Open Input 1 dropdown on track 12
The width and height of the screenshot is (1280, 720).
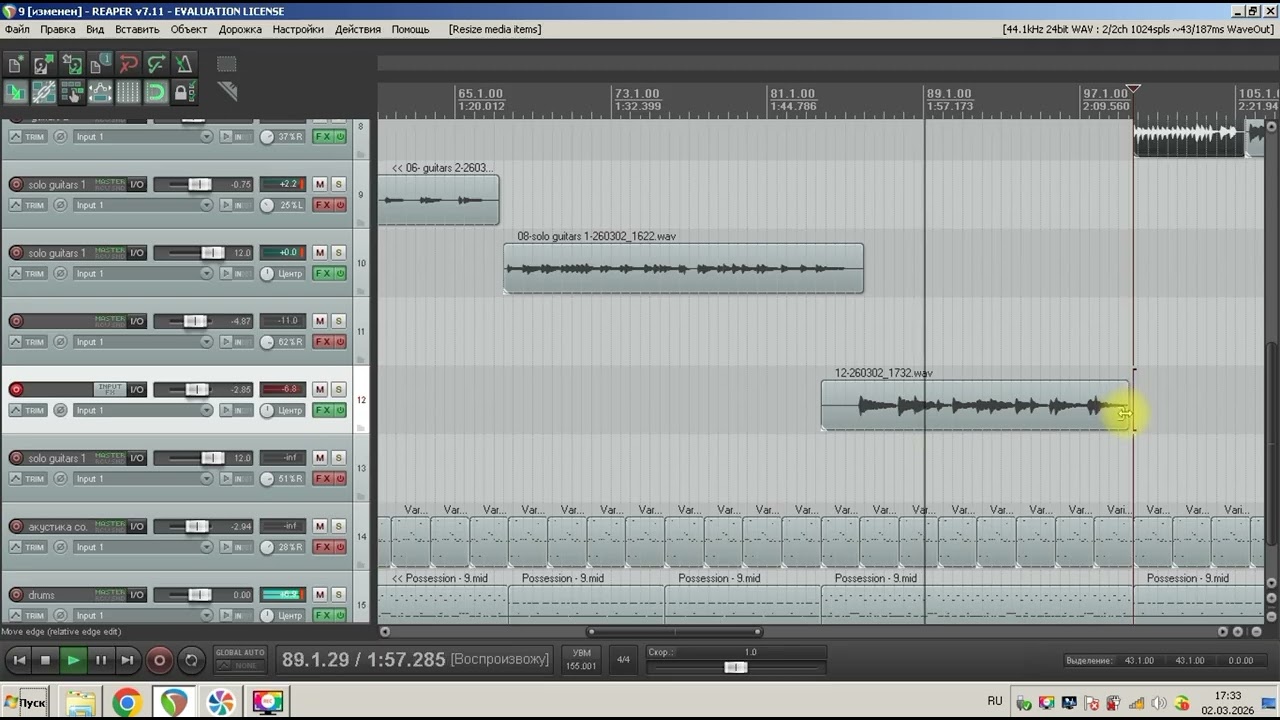point(144,410)
